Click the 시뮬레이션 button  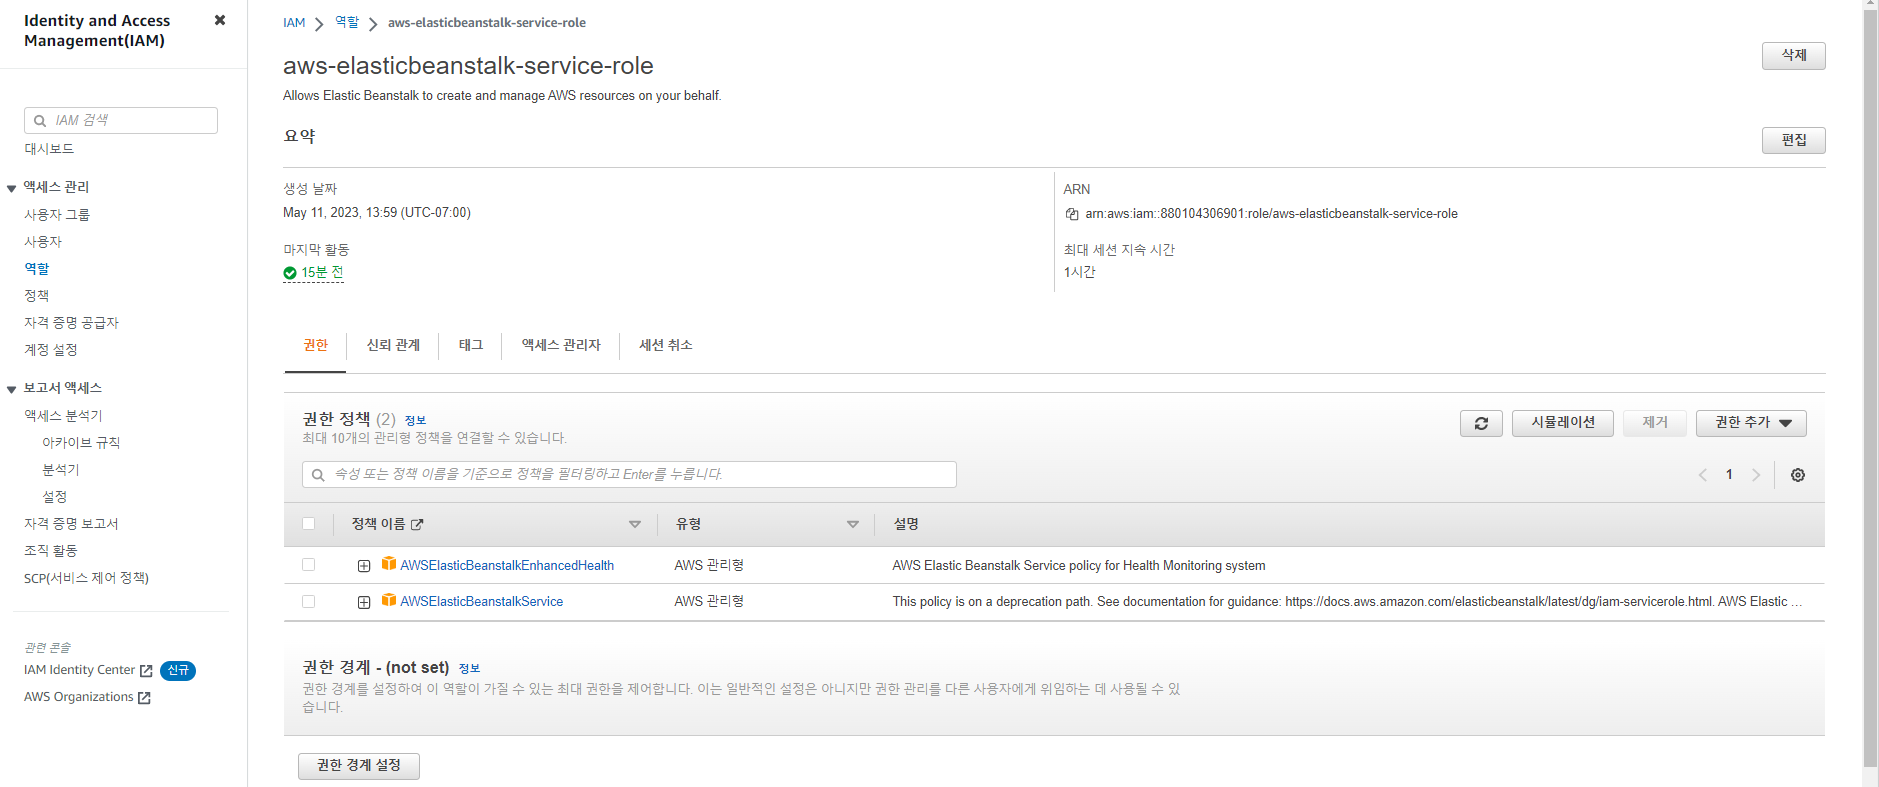coord(1563,423)
